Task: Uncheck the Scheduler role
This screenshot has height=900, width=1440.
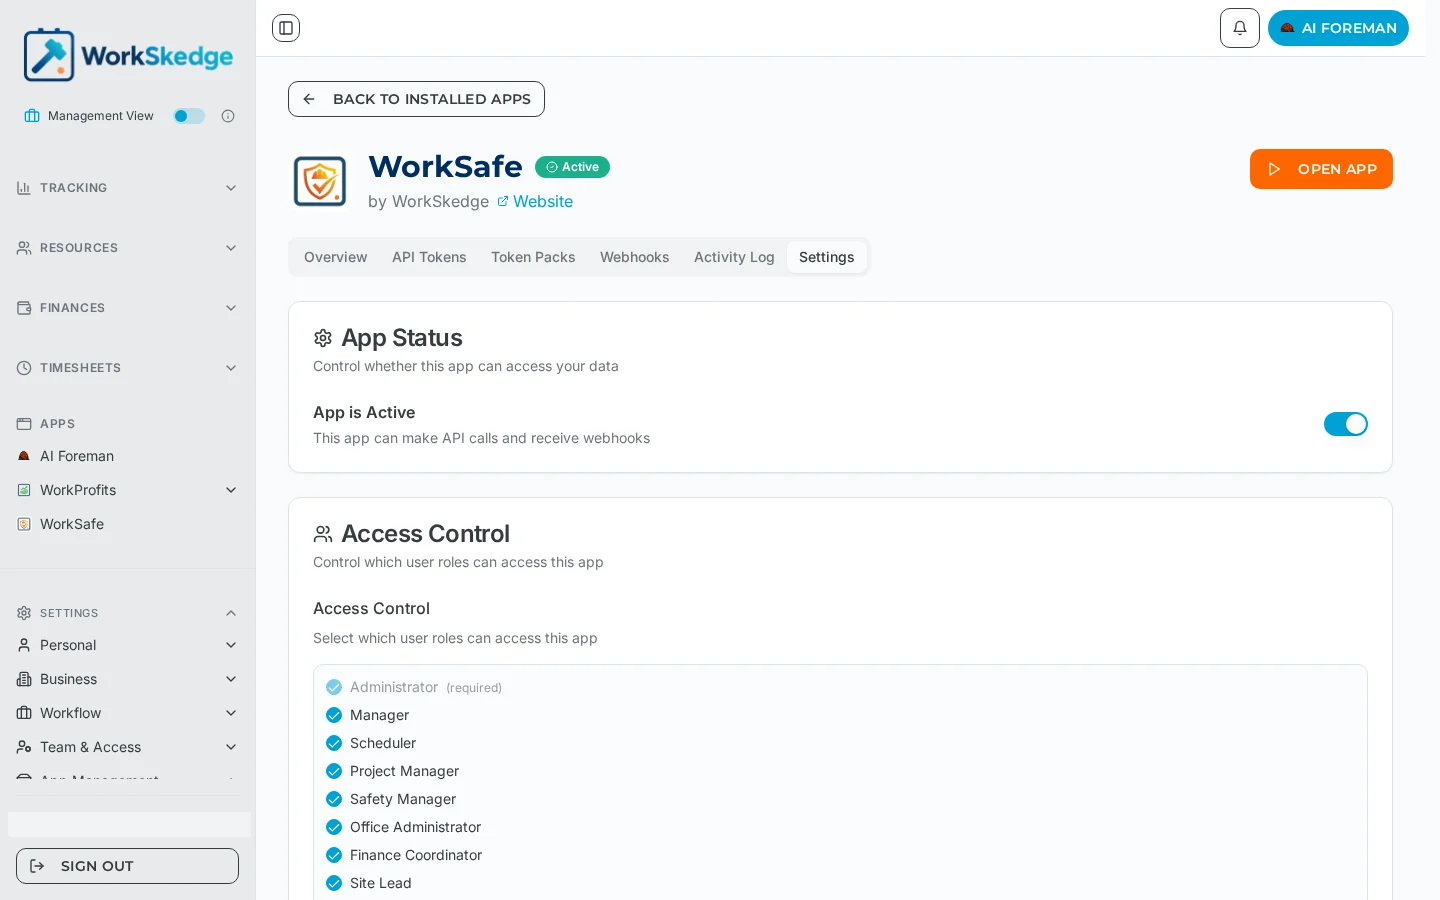Action: (x=334, y=743)
